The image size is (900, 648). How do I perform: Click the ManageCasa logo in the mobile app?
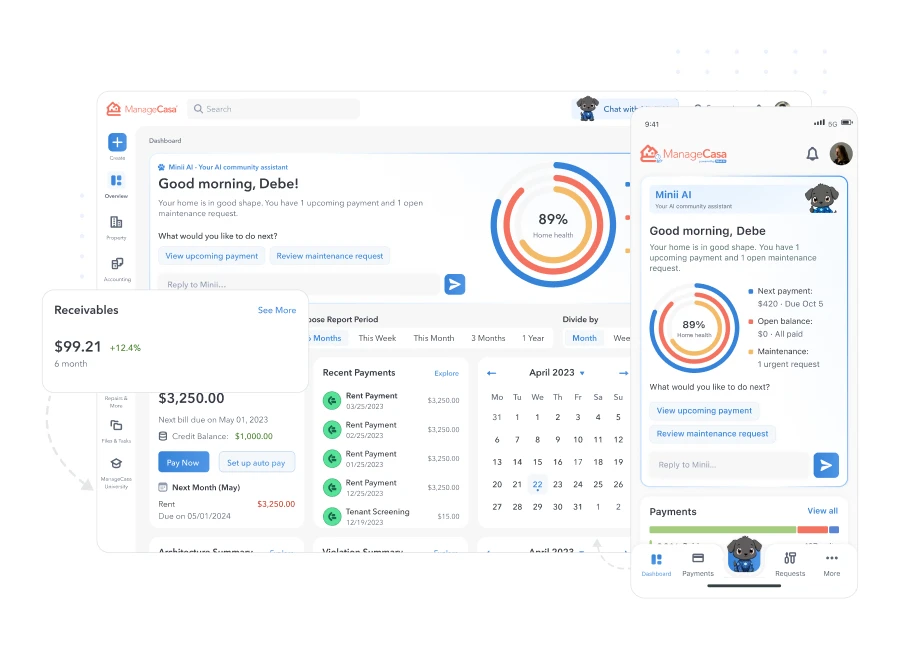point(683,154)
